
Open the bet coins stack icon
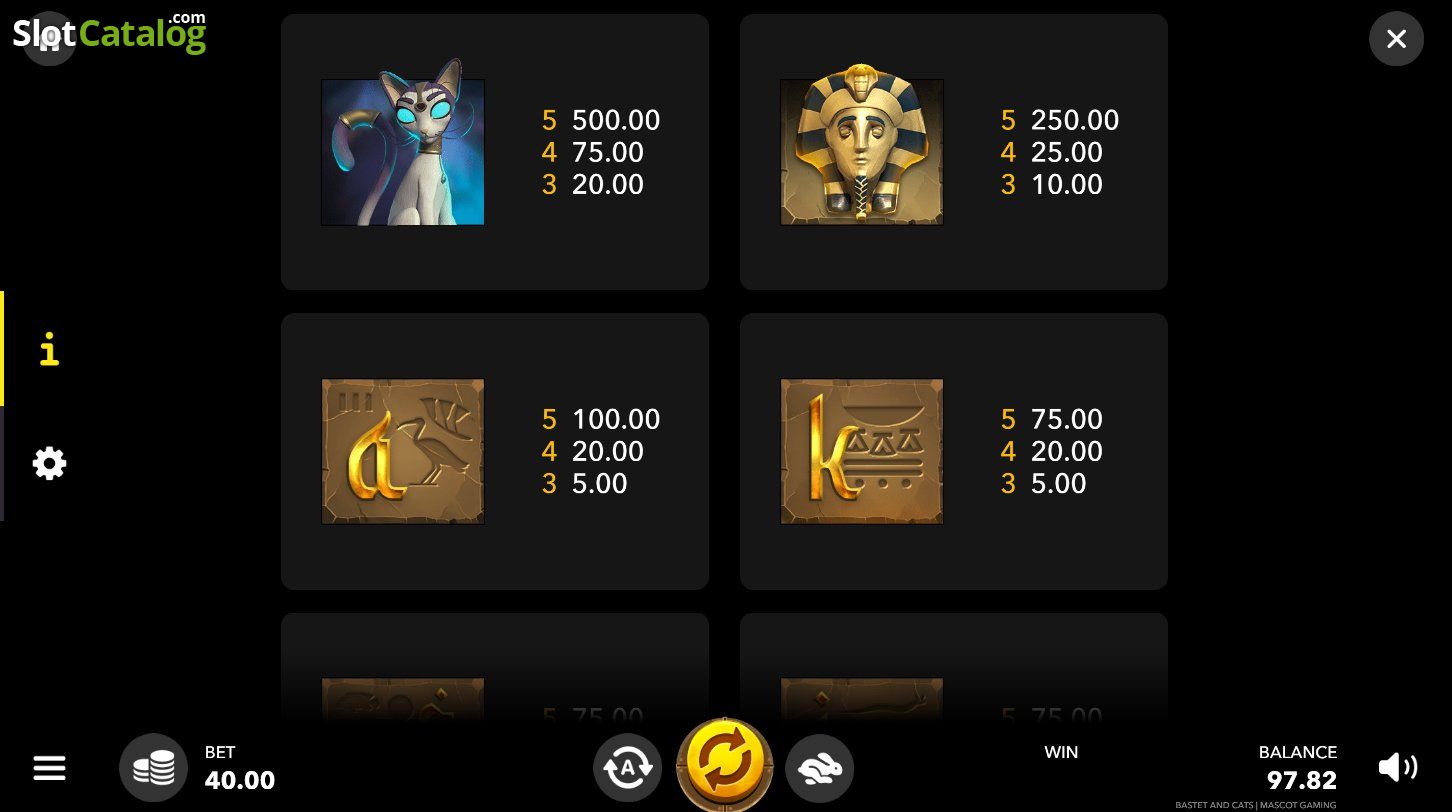click(153, 768)
